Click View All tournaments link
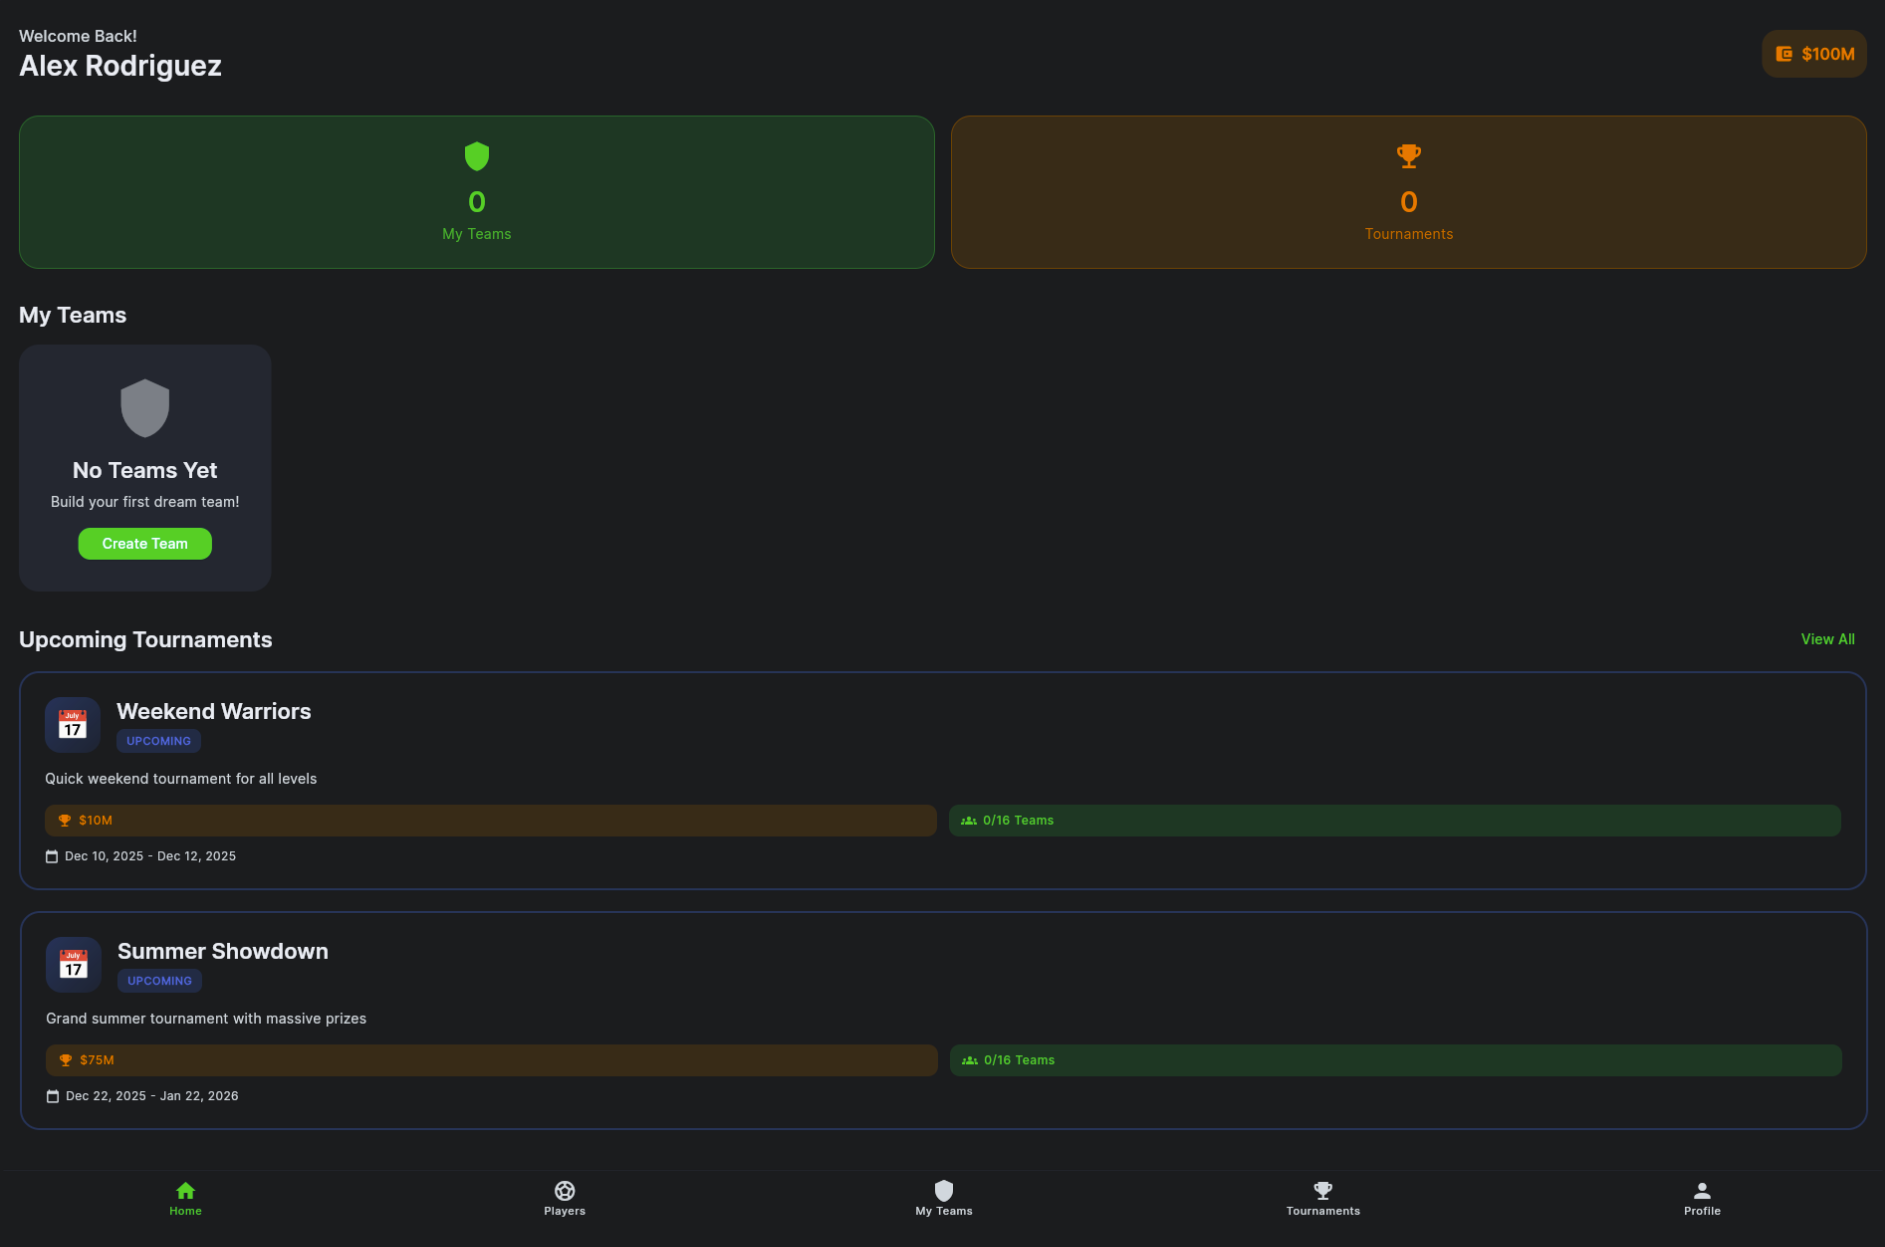 (x=1827, y=639)
